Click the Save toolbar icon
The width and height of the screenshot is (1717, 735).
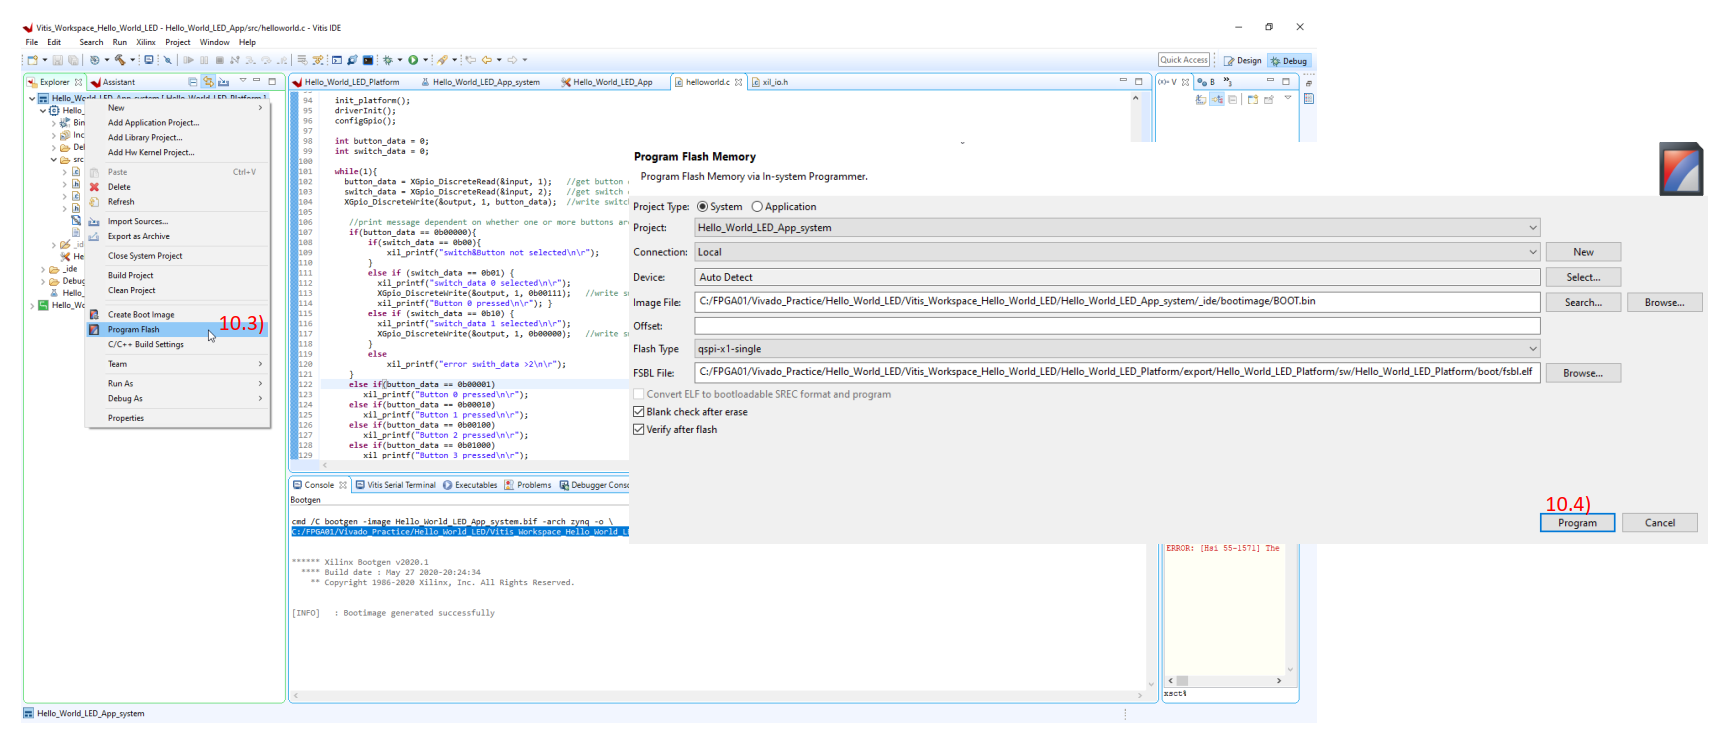point(58,60)
